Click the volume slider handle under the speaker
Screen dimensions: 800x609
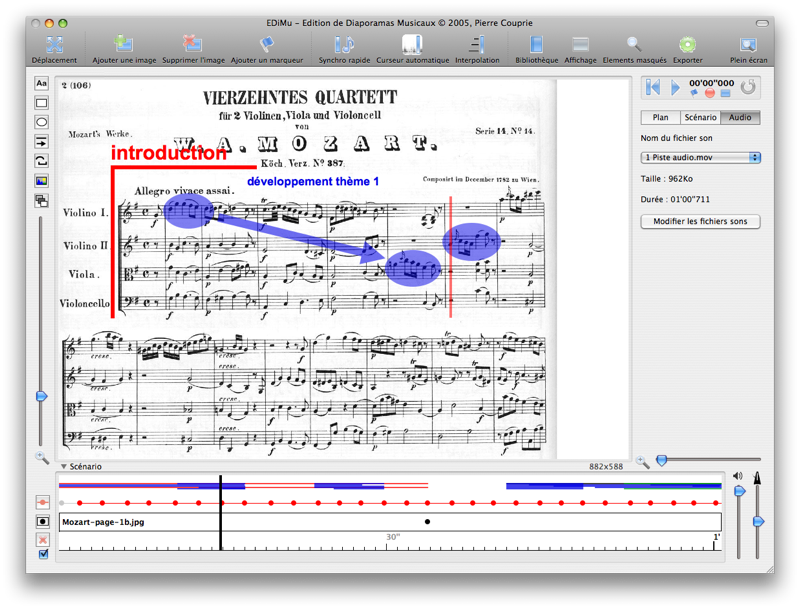(x=739, y=491)
